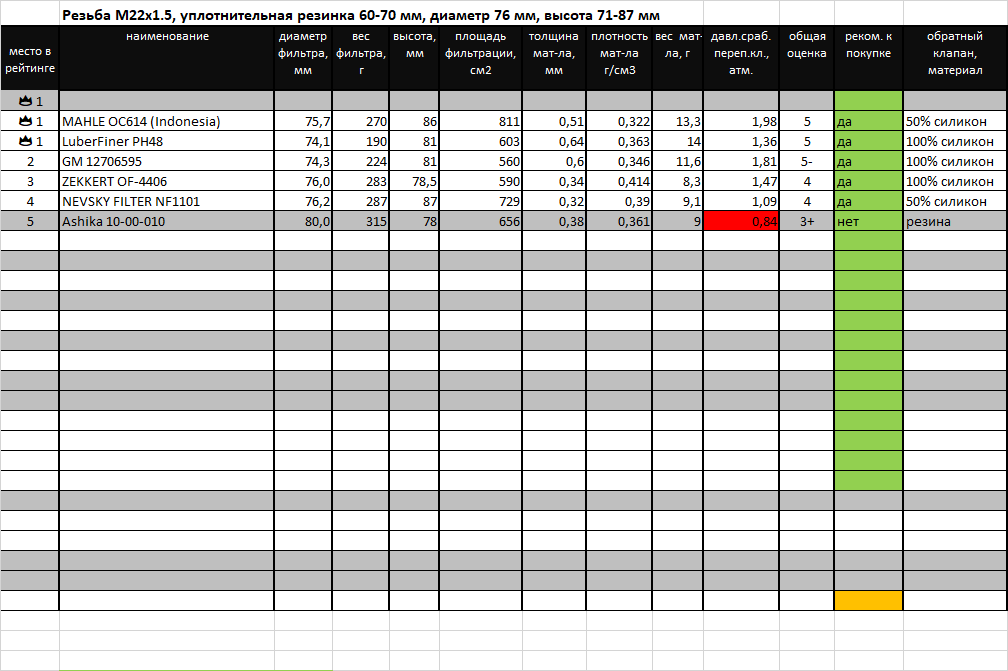Click the "реком. к покупке" header cell
This screenshot has height=671, width=1008.
pyautogui.click(x=868, y=59)
